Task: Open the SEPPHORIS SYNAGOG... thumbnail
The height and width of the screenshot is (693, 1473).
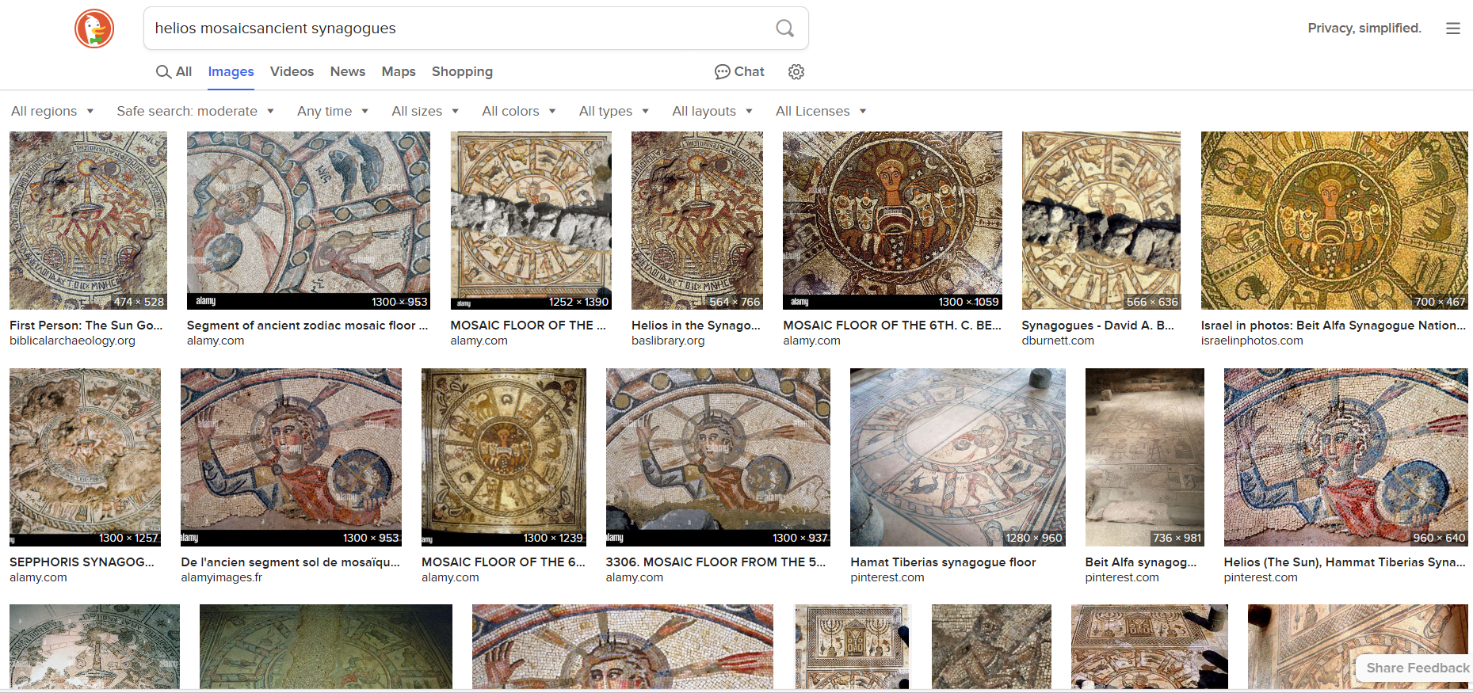Action: click(x=85, y=457)
